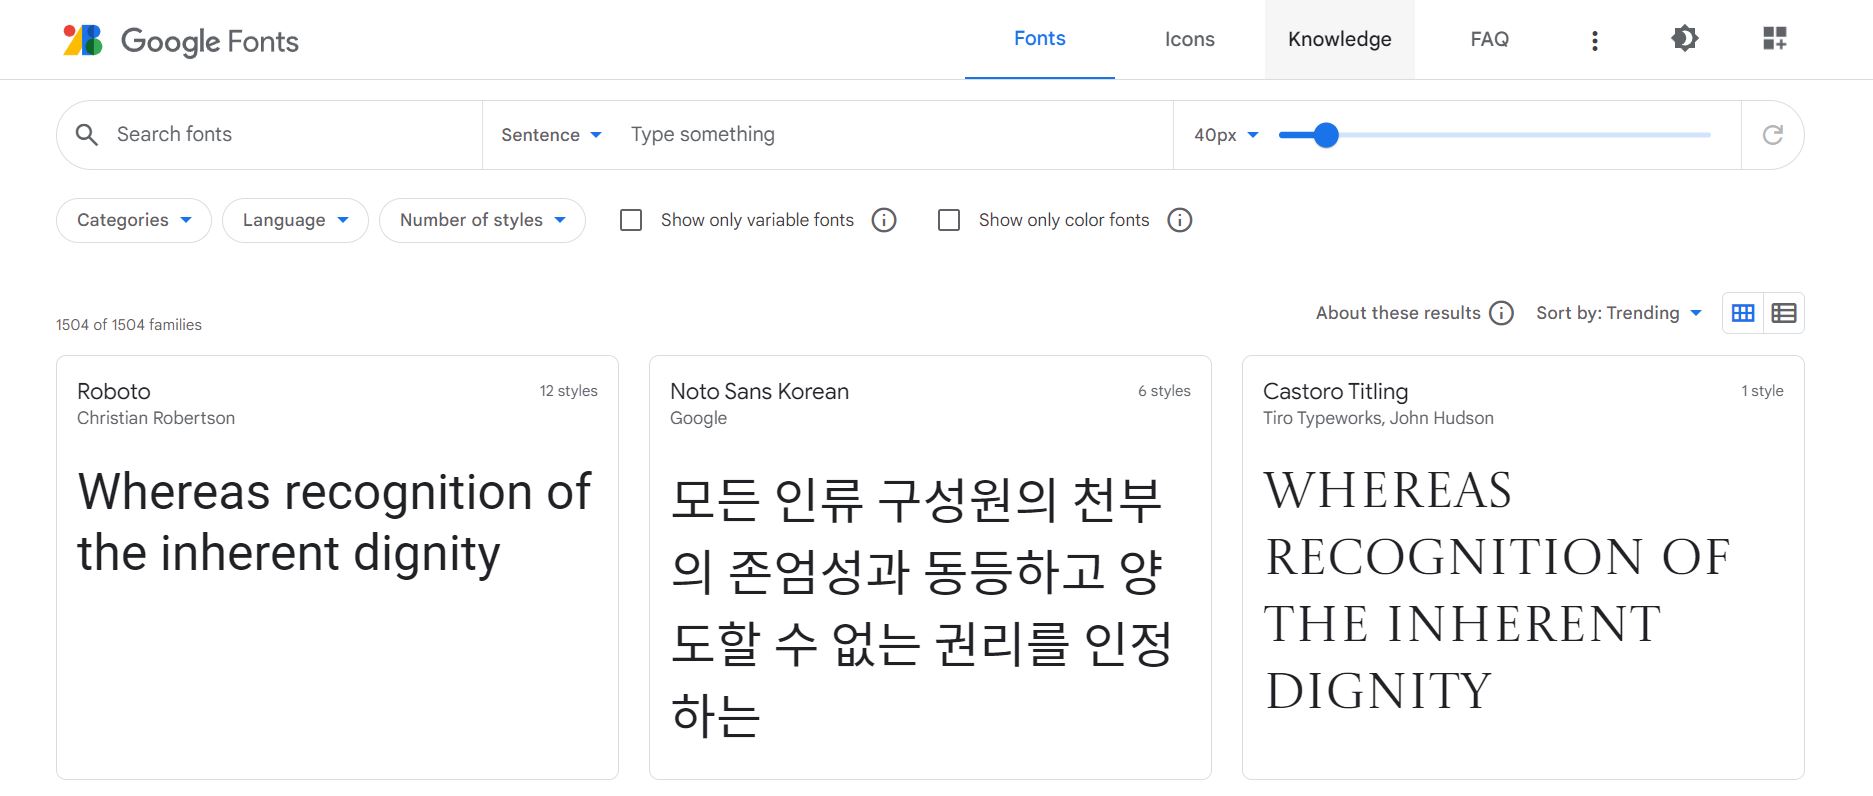The image size is (1873, 796).
Task: Open the Castoro Titling font title
Action: (x=1335, y=391)
